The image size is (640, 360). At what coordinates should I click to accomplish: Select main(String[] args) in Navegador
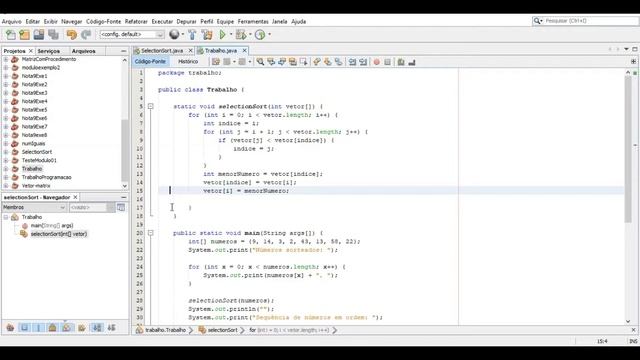[x=52, y=225]
